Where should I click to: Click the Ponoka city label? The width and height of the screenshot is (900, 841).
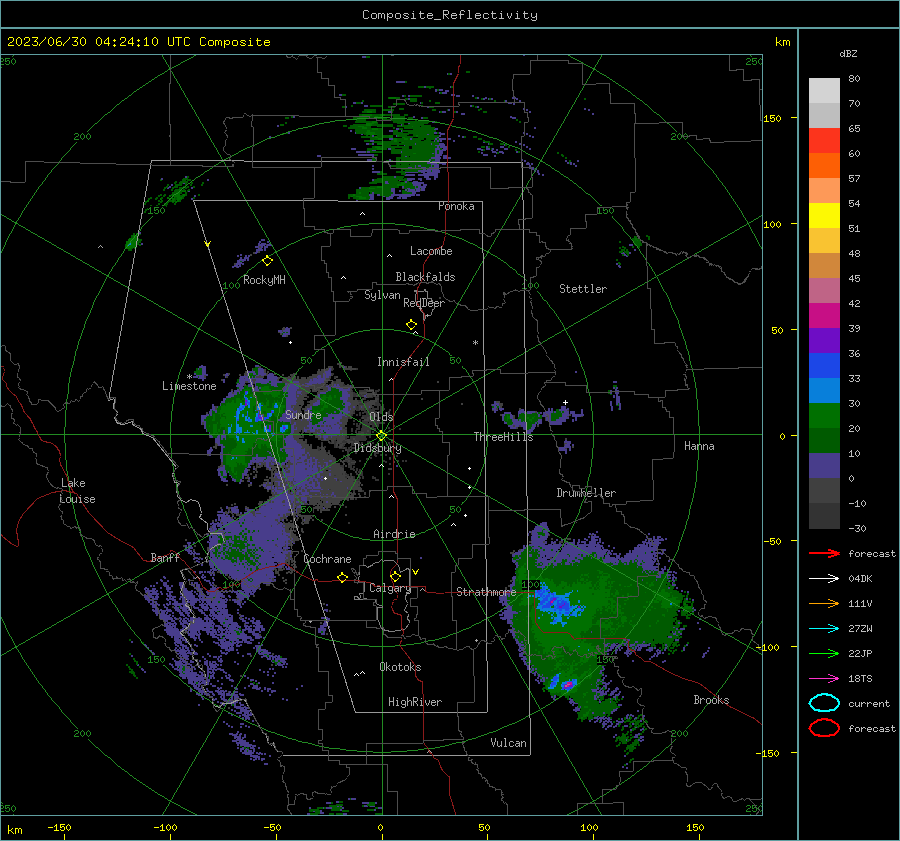coord(456,206)
